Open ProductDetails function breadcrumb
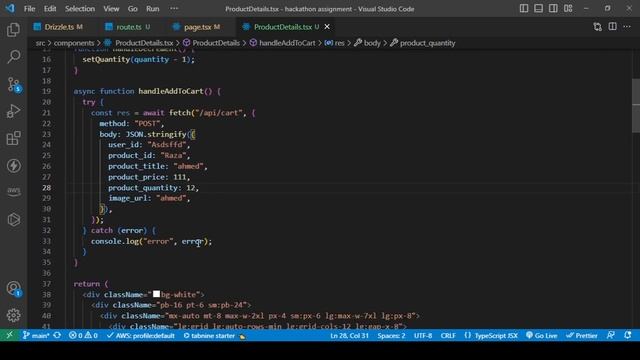Viewport: 640px width, 360px height. [211, 43]
